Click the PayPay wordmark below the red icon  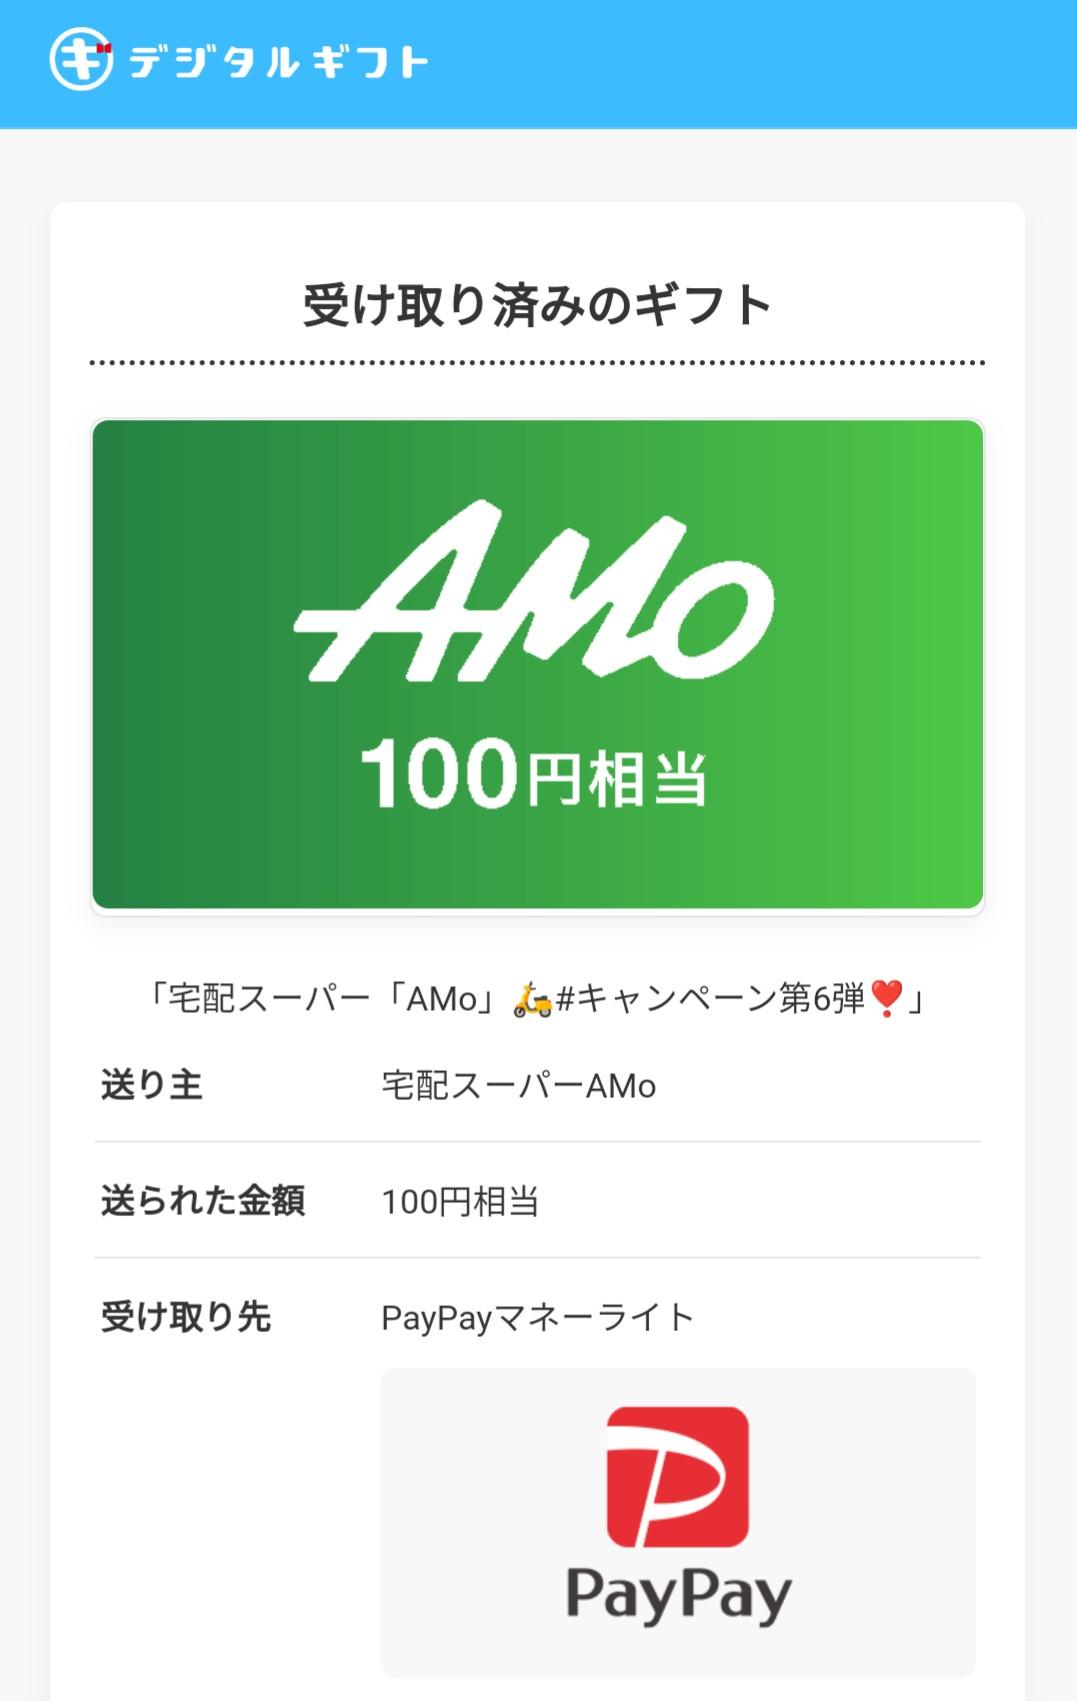pos(678,1593)
